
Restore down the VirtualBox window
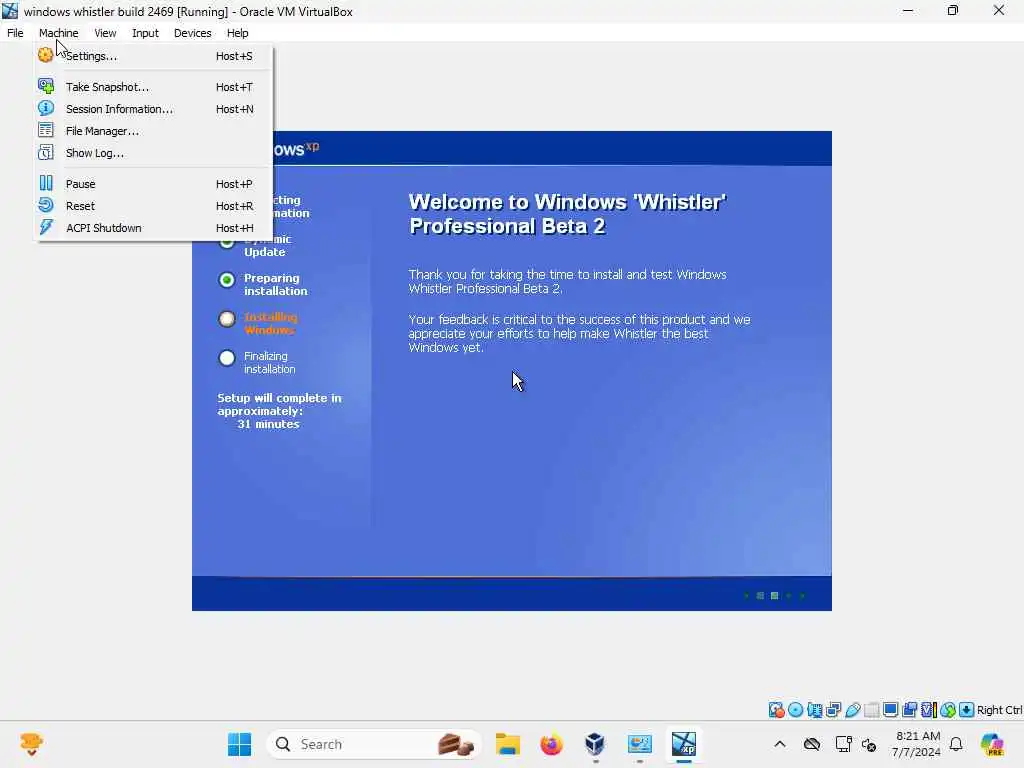coord(953,10)
